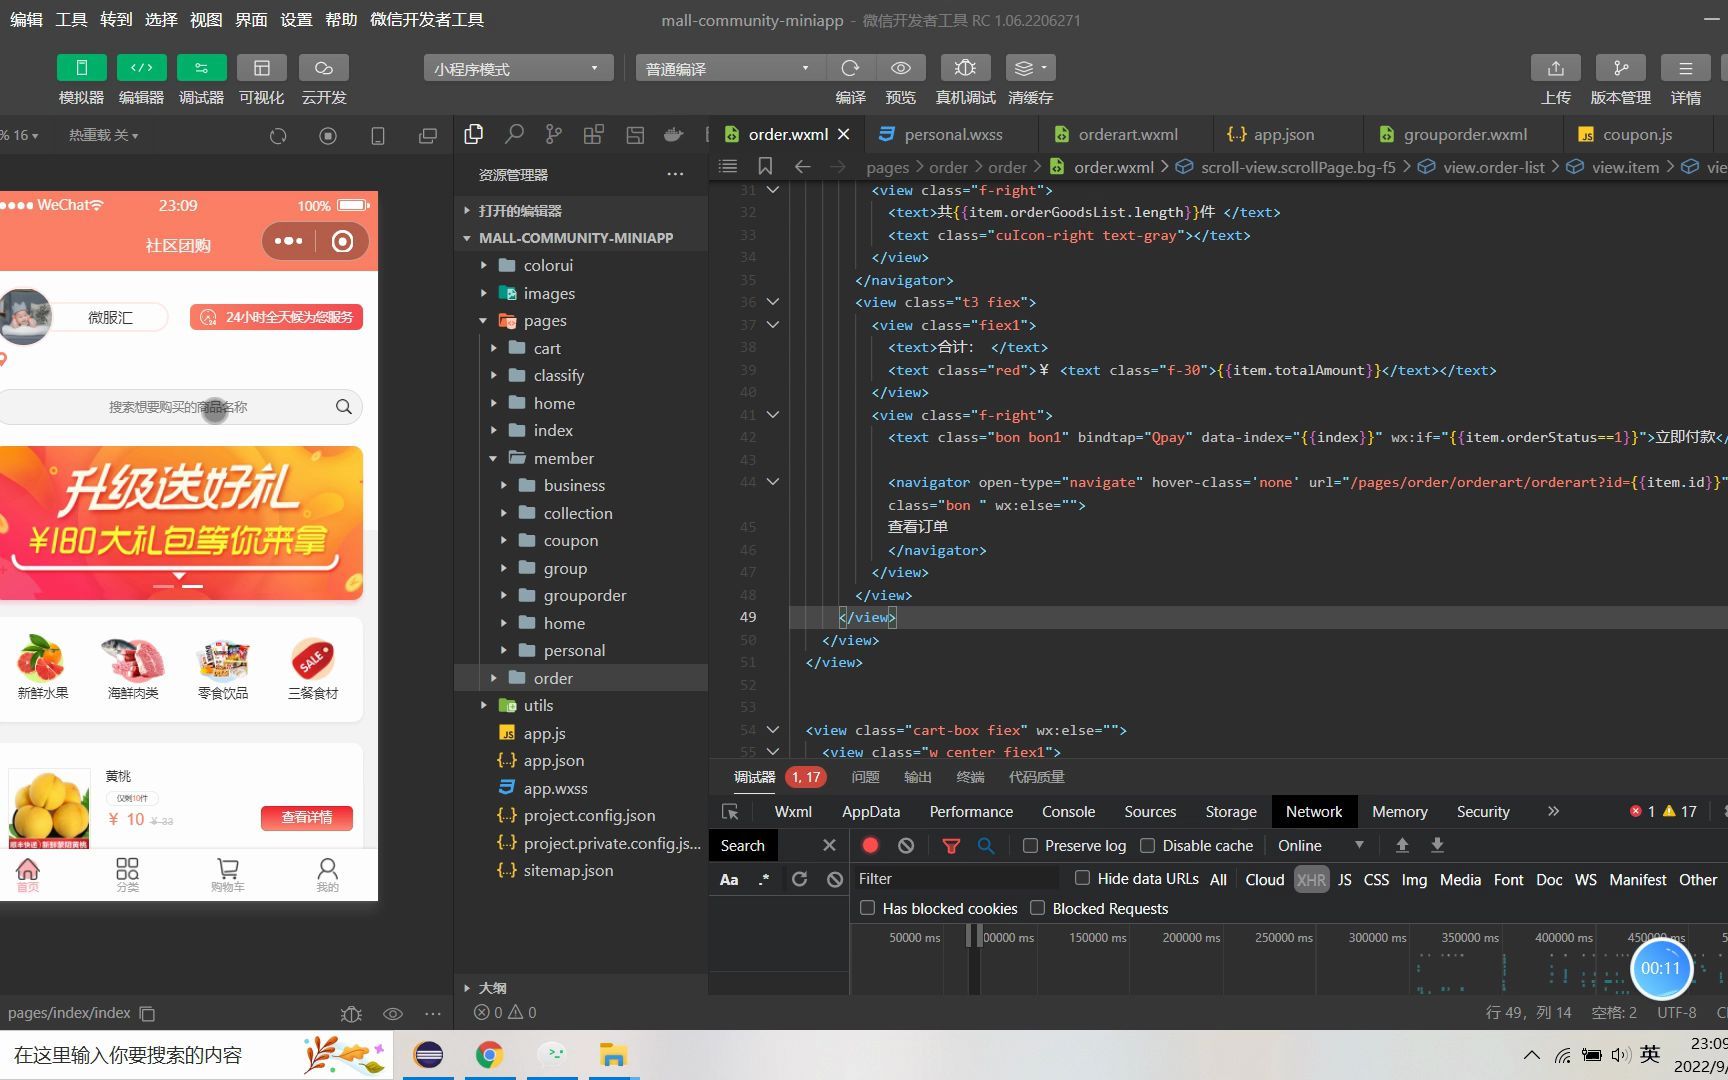
Task: Select the XHR filter type
Action: coord(1311,879)
